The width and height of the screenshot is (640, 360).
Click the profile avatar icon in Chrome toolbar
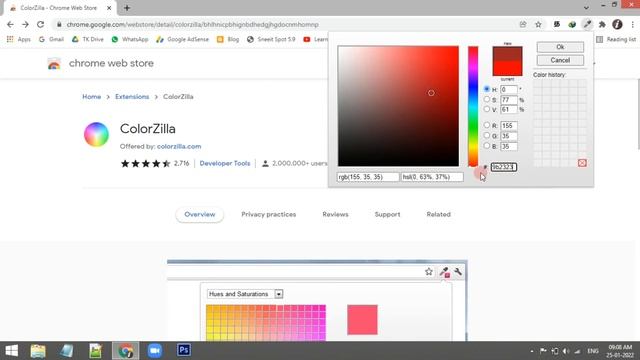[617, 24]
